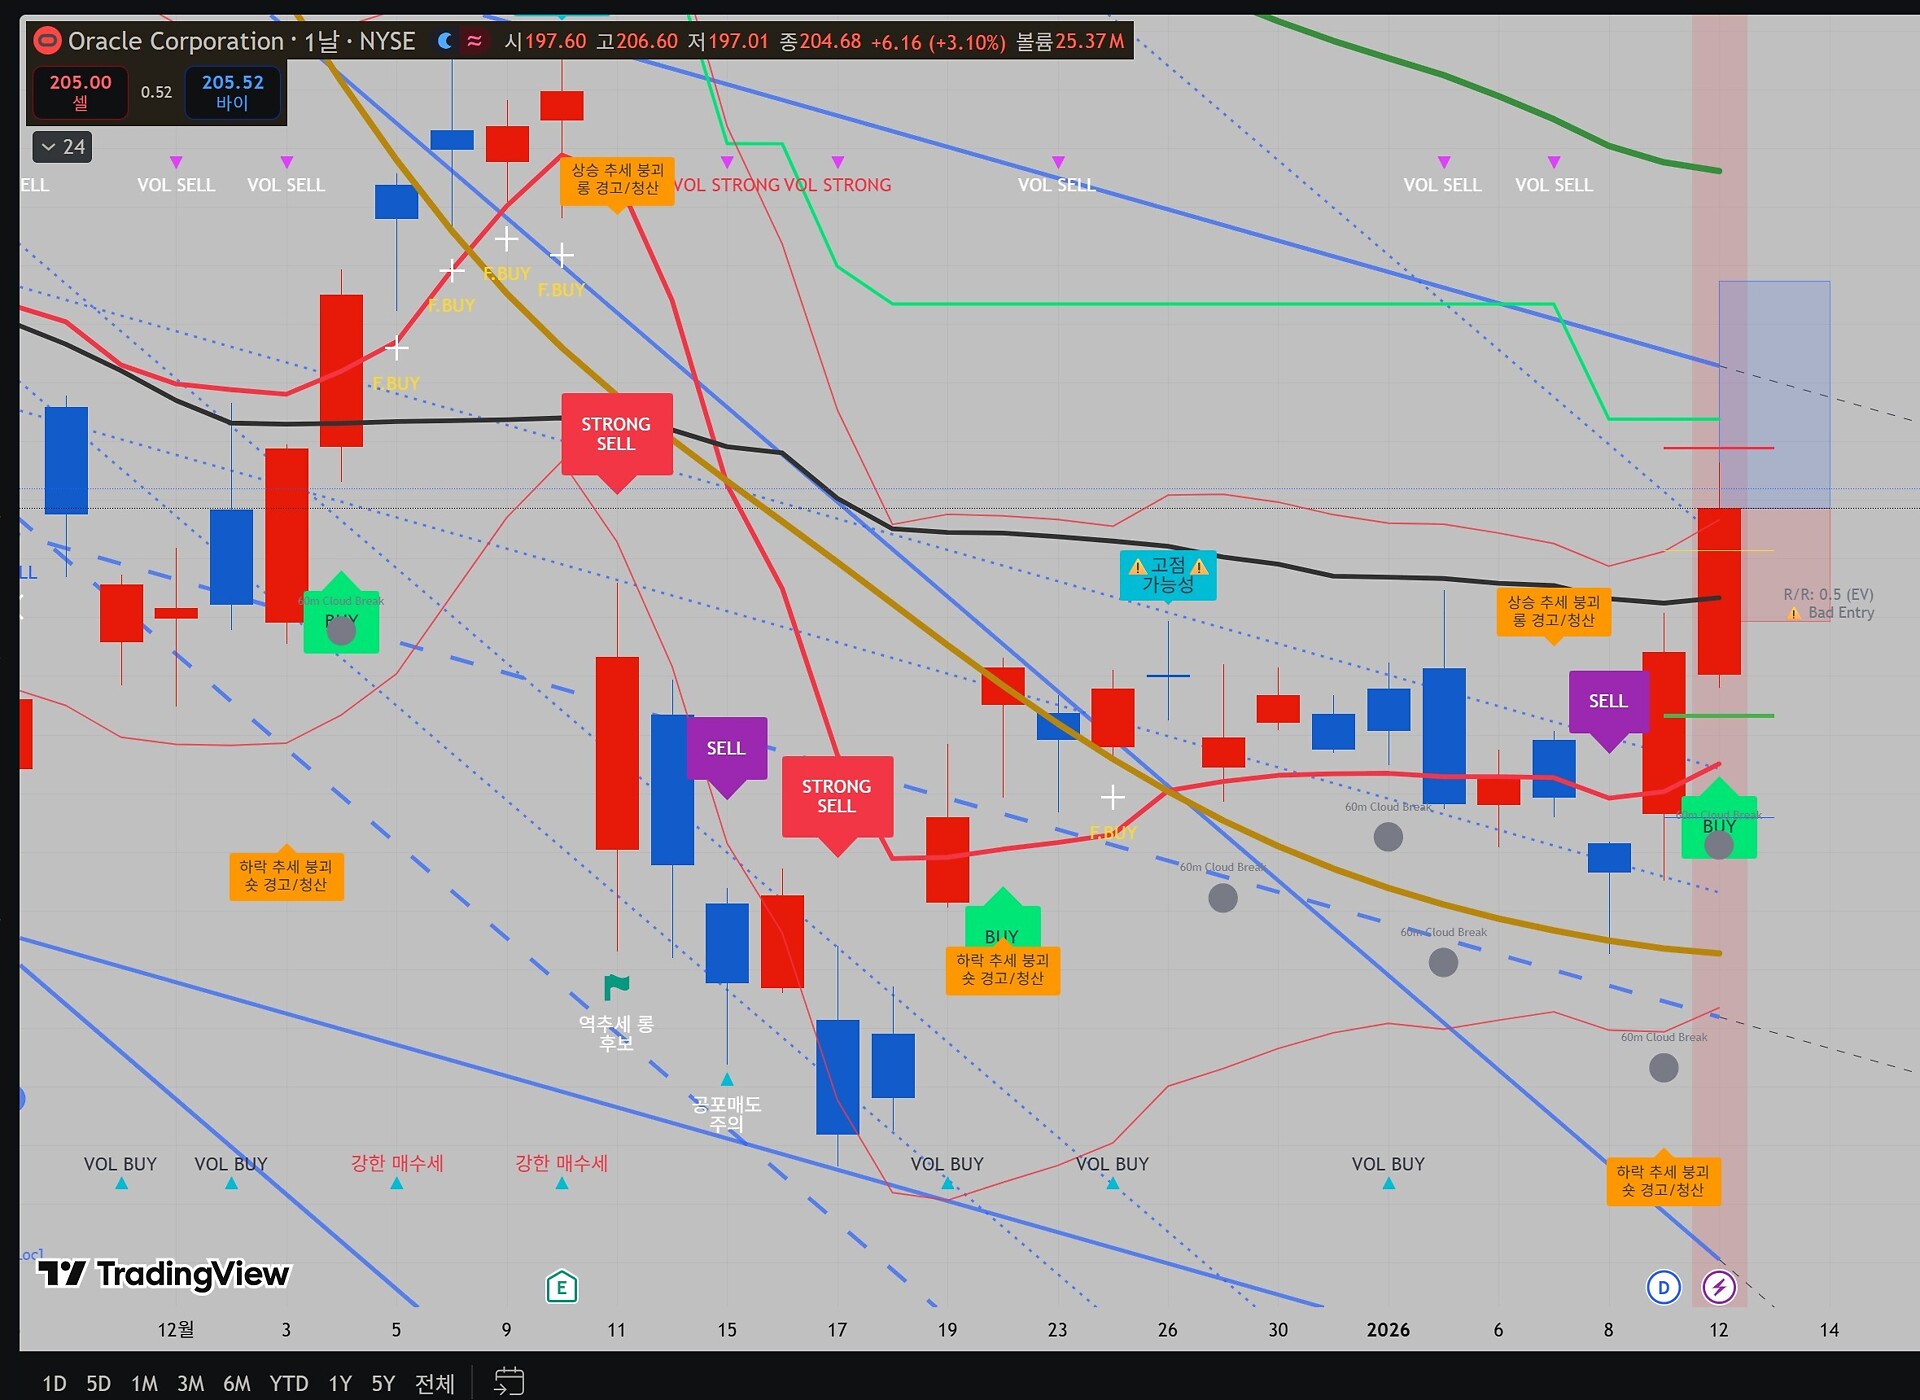
Task: Open the go-to-date calendar icon
Action: pyautogui.click(x=509, y=1382)
